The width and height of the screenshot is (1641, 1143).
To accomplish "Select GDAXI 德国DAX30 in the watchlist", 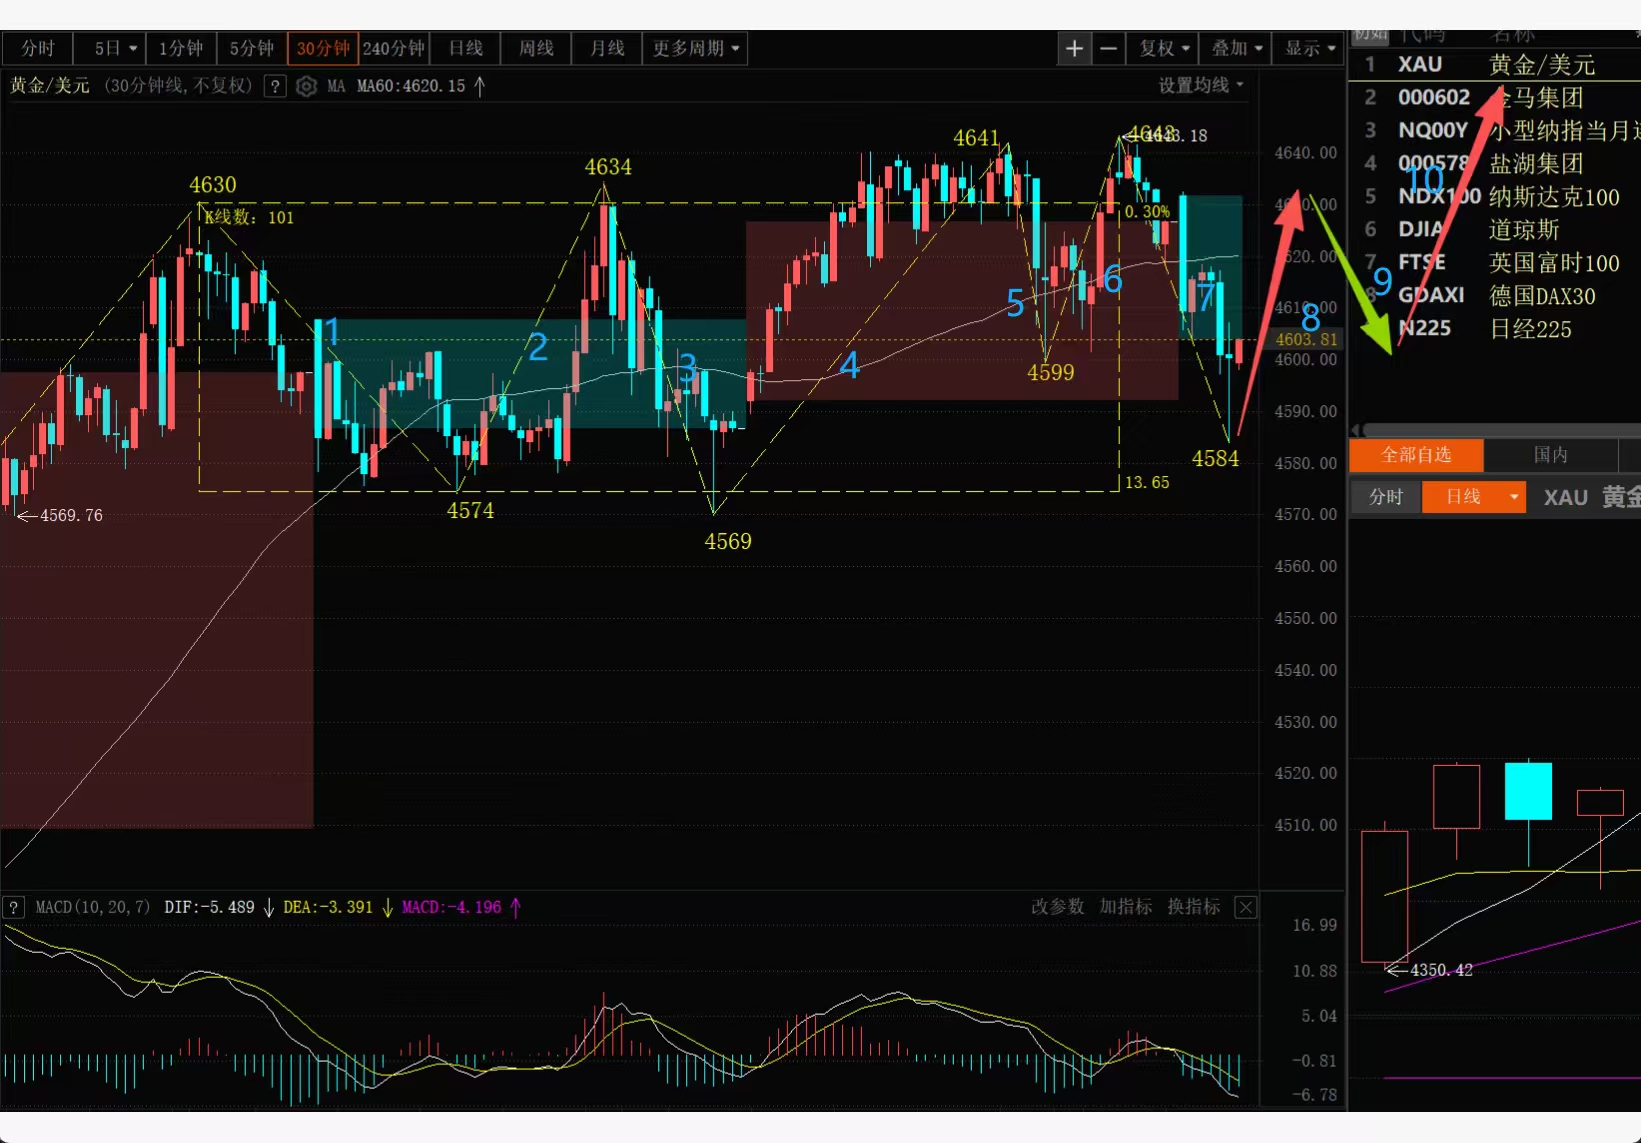I will 1495,296.
